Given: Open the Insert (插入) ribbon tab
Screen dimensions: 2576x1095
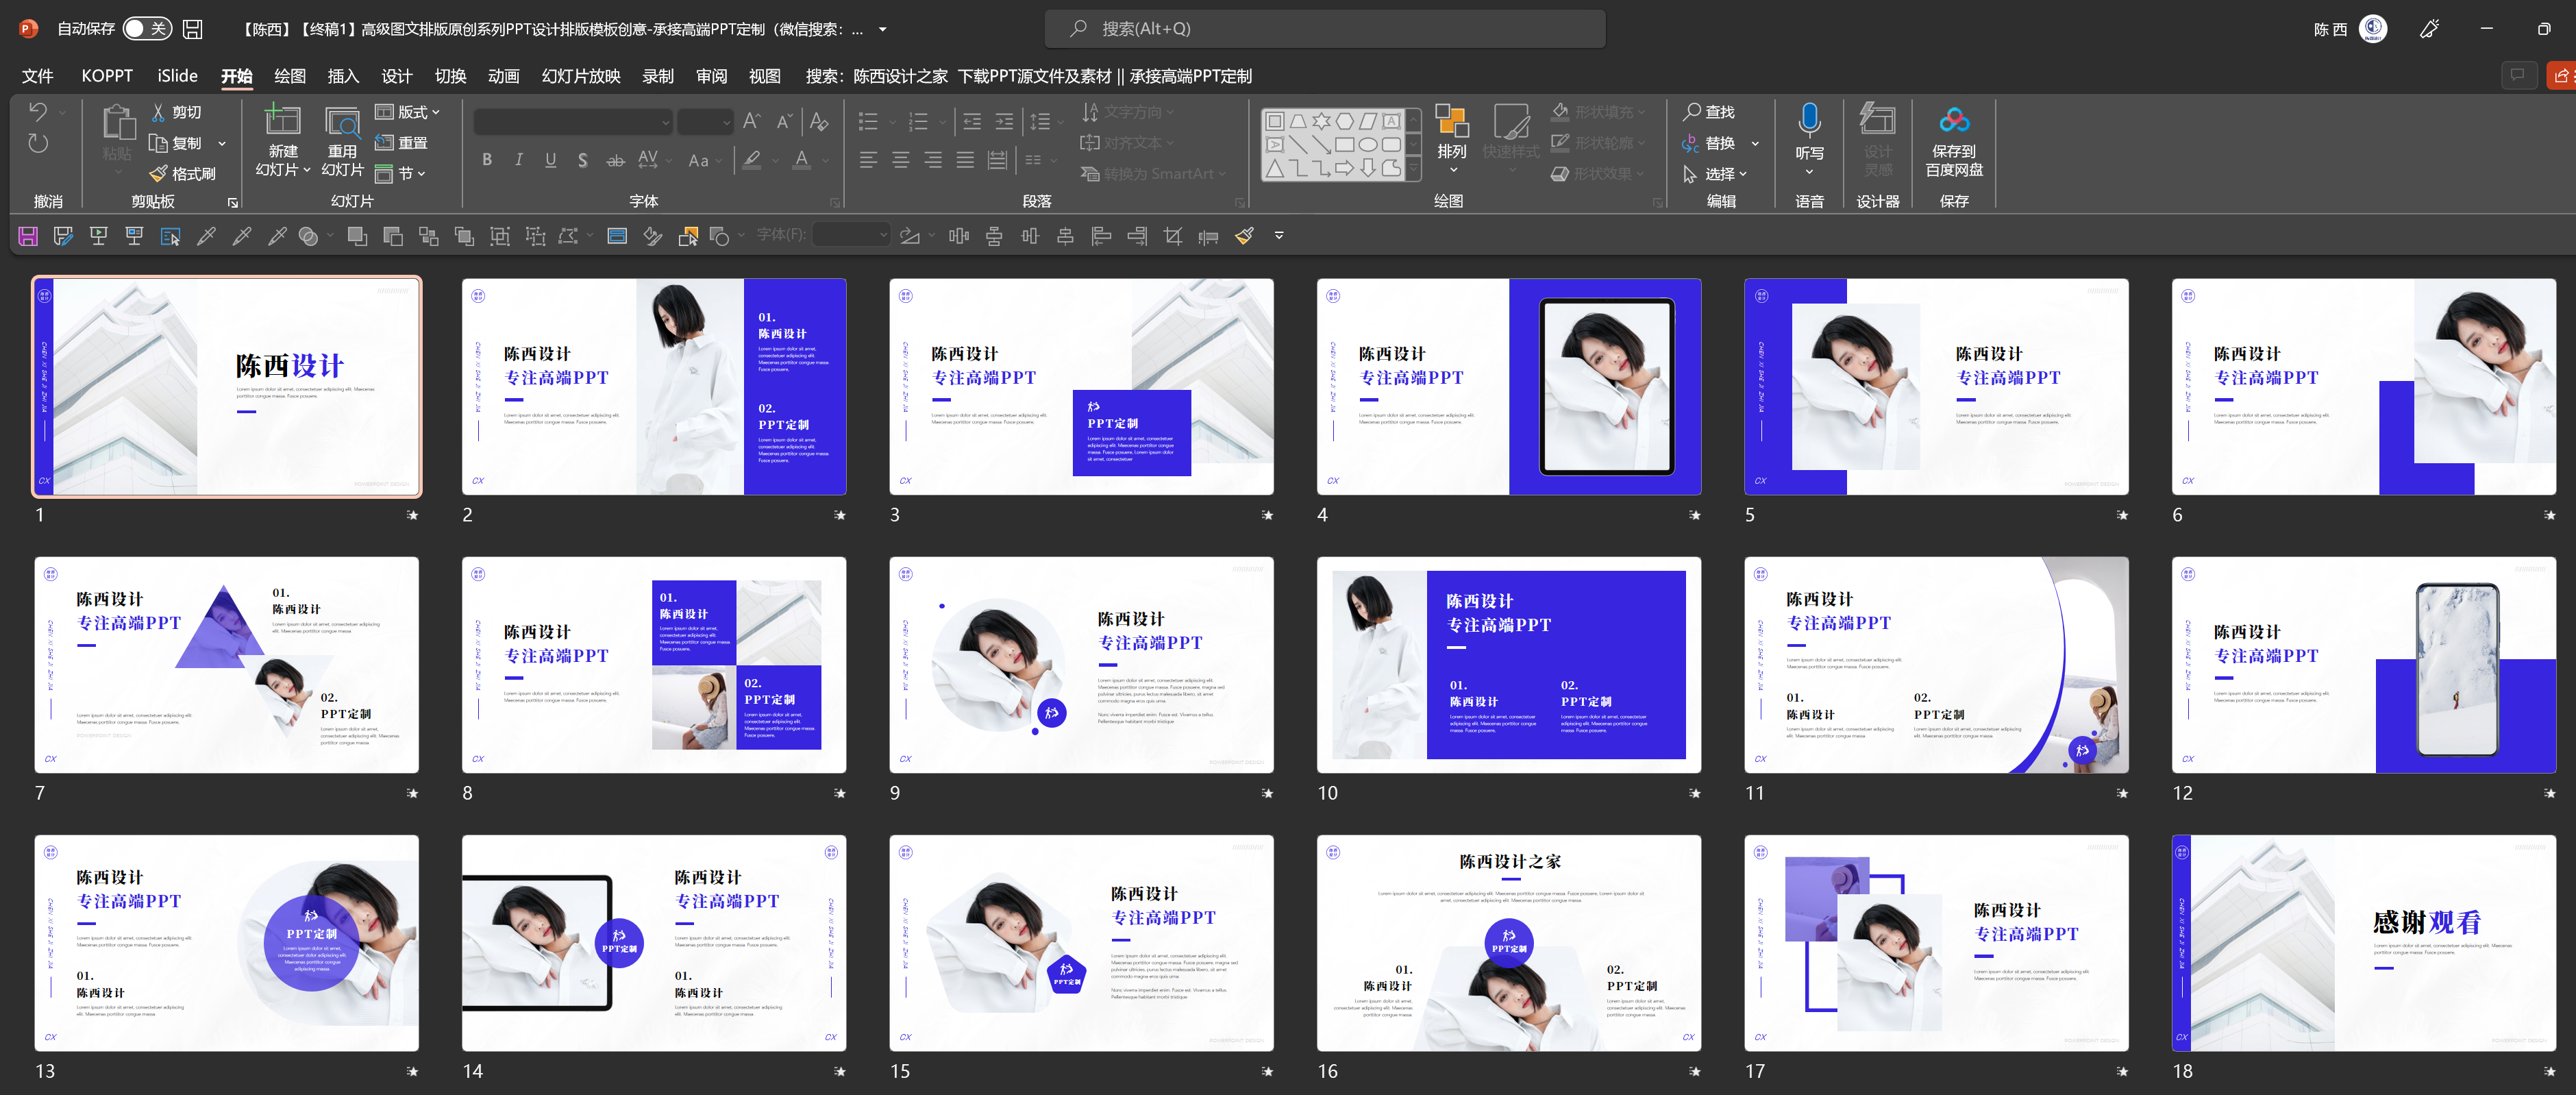Looking at the screenshot, I should point(343,76).
